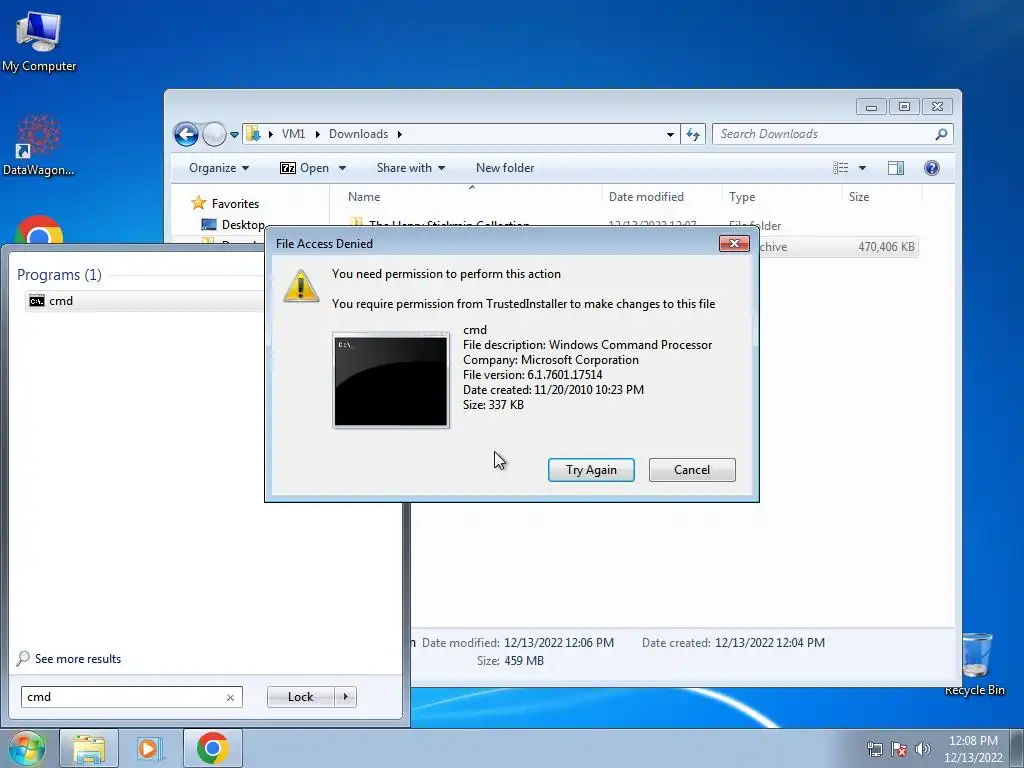Change view icon in Explorer toolbar

click(840, 168)
